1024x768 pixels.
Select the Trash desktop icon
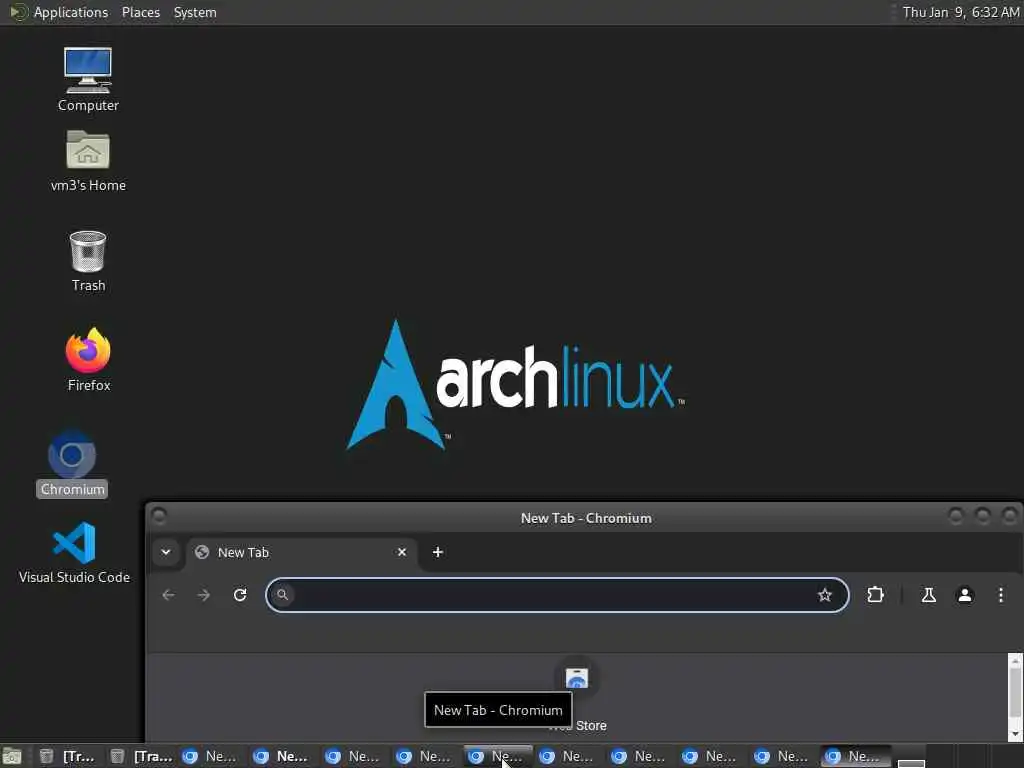click(88, 261)
